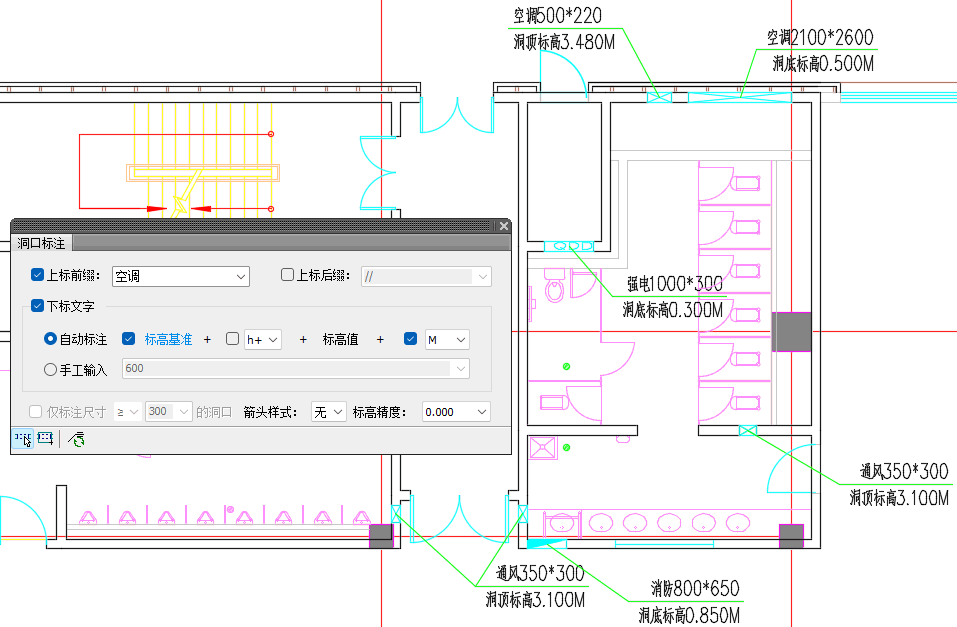The height and width of the screenshot is (627, 957).
Task: Select the 自动标注 radio button
Action: pos(51,339)
